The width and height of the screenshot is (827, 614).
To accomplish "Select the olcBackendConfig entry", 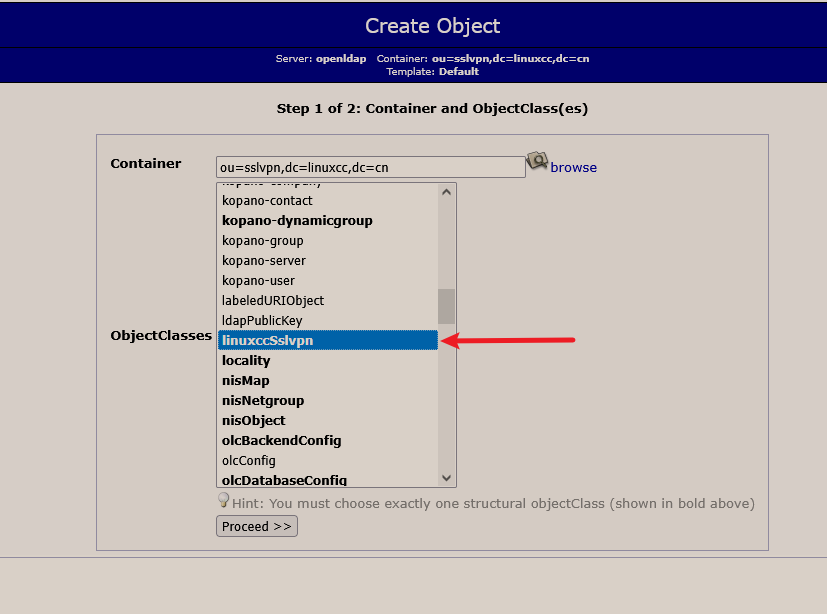I will (x=328, y=440).
